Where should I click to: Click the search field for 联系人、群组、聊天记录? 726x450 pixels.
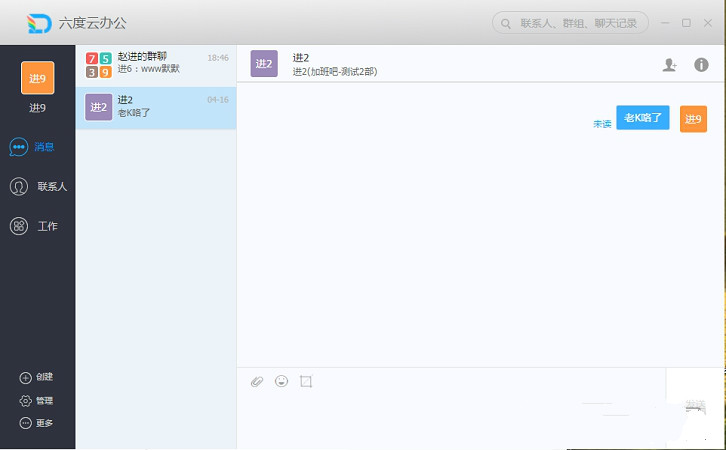[570, 23]
